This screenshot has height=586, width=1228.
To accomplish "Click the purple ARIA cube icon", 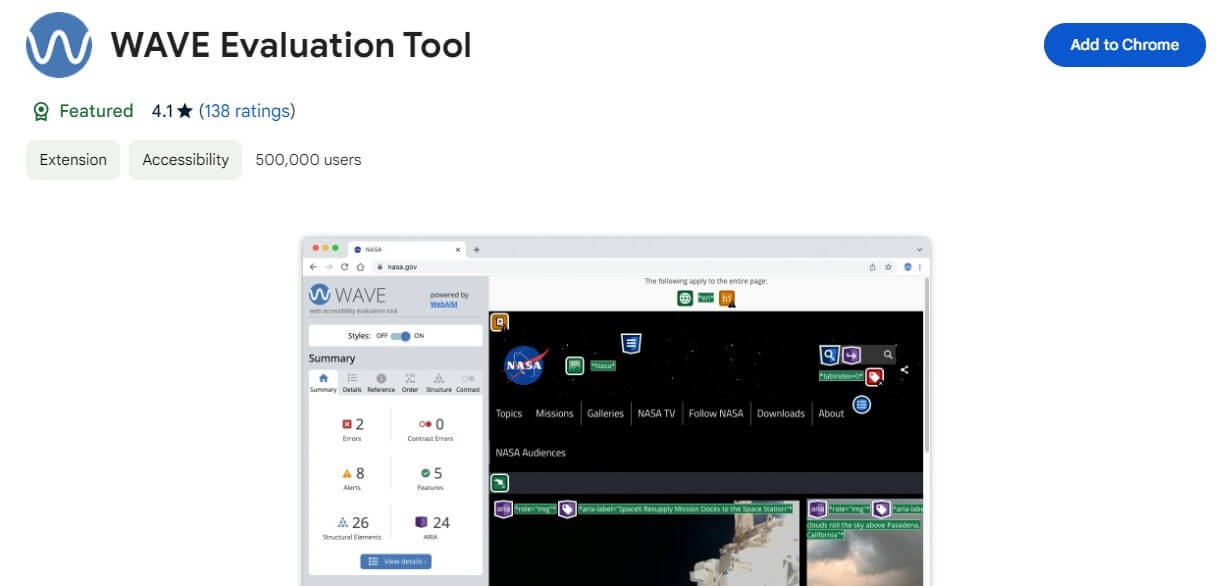I will (421, 522).
